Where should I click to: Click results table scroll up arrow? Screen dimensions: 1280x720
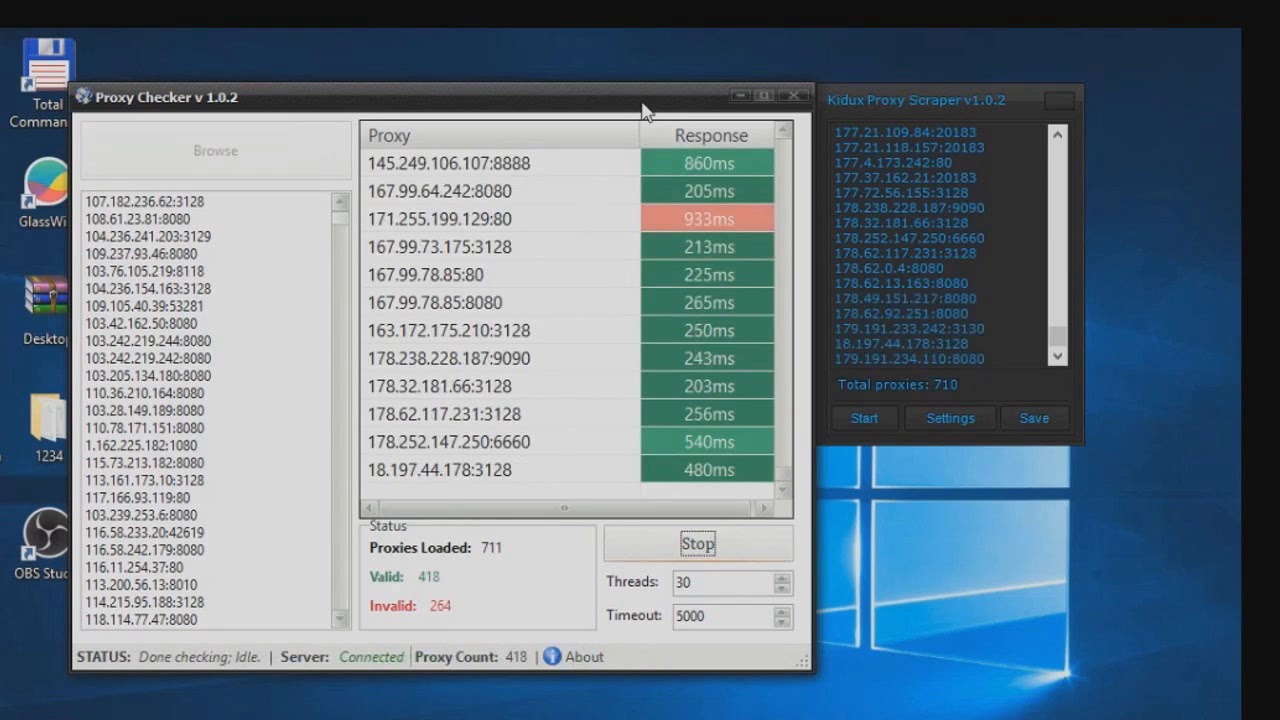[x=784, y=131]
